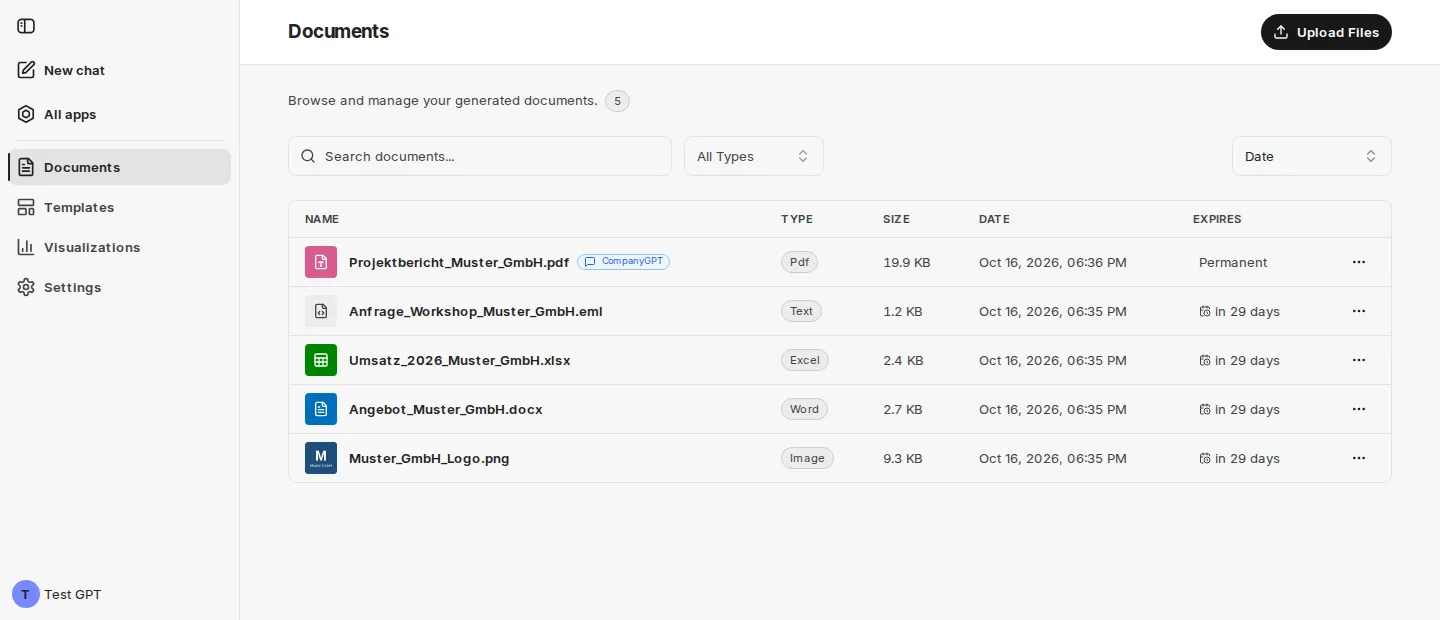Click the 9.3 KB size value
Screen dimensions: 1440x620
coord(903,458)
